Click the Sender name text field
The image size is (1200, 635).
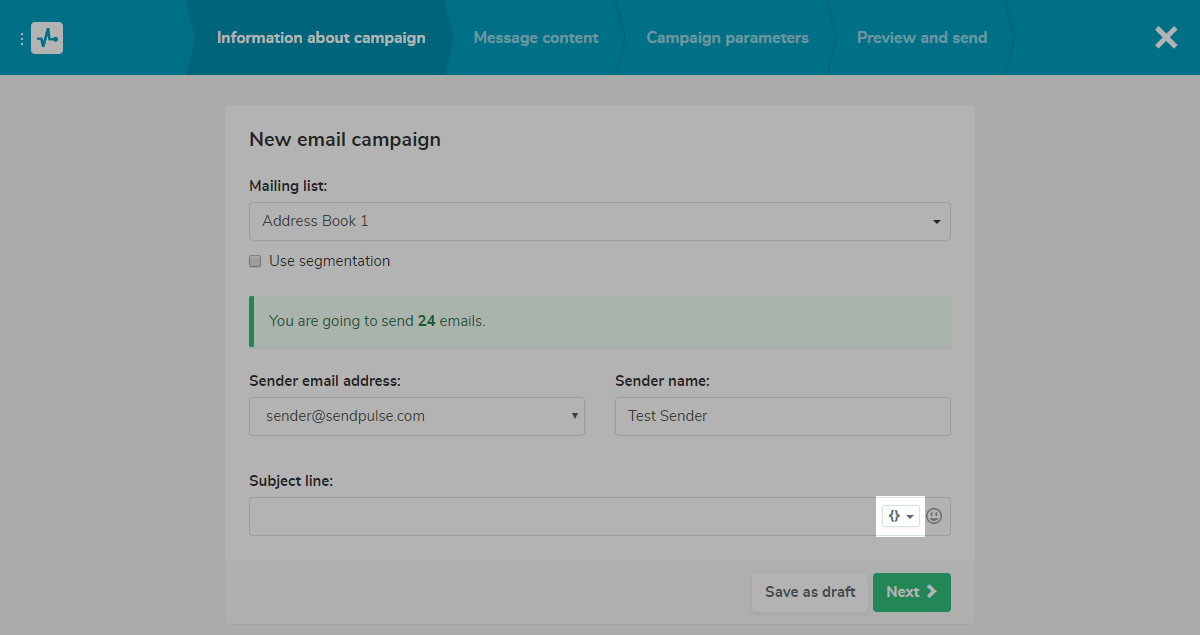[x=782, y=416]
